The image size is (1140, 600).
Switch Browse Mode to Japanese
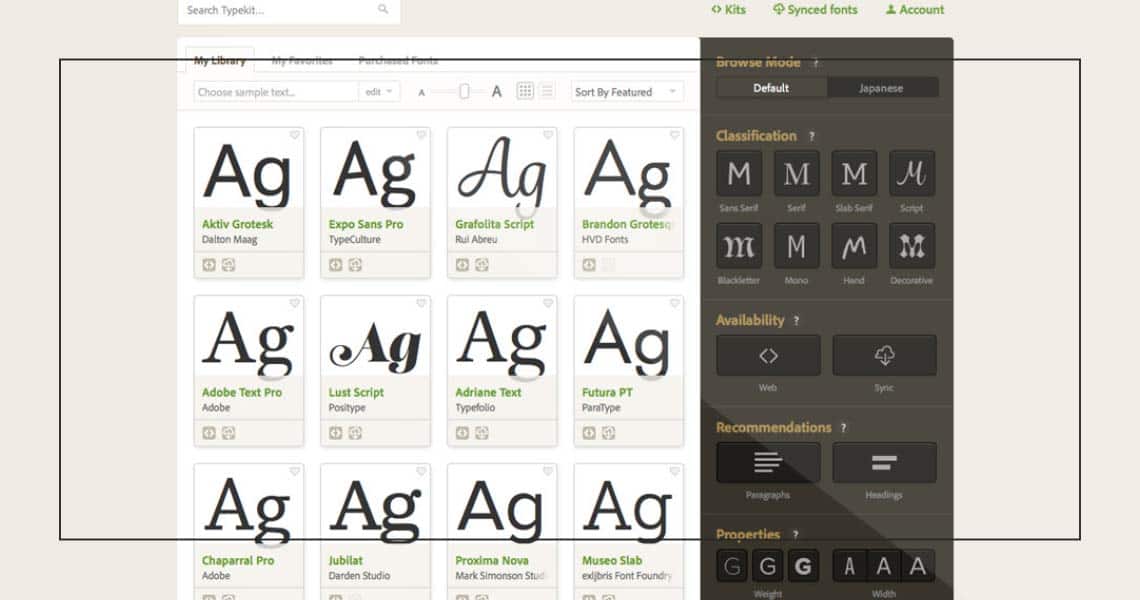[881, 88]
